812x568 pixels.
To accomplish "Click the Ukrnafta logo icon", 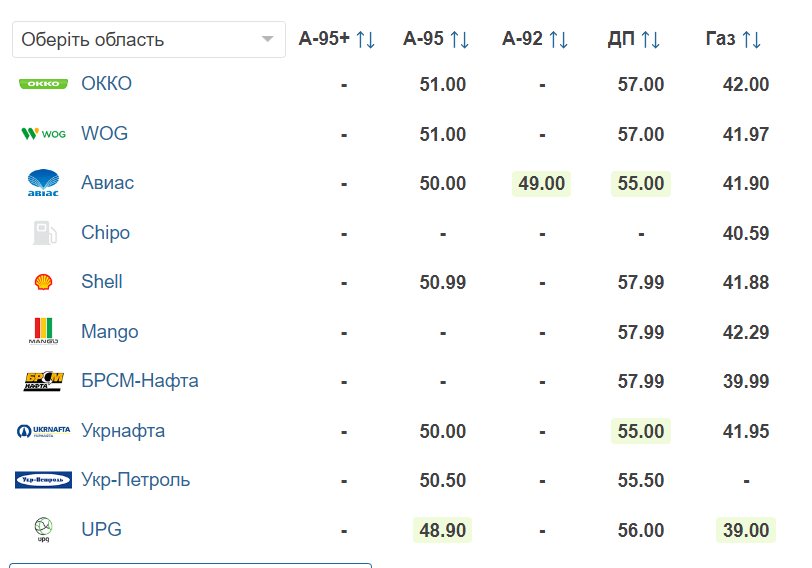I will (44, 431).
